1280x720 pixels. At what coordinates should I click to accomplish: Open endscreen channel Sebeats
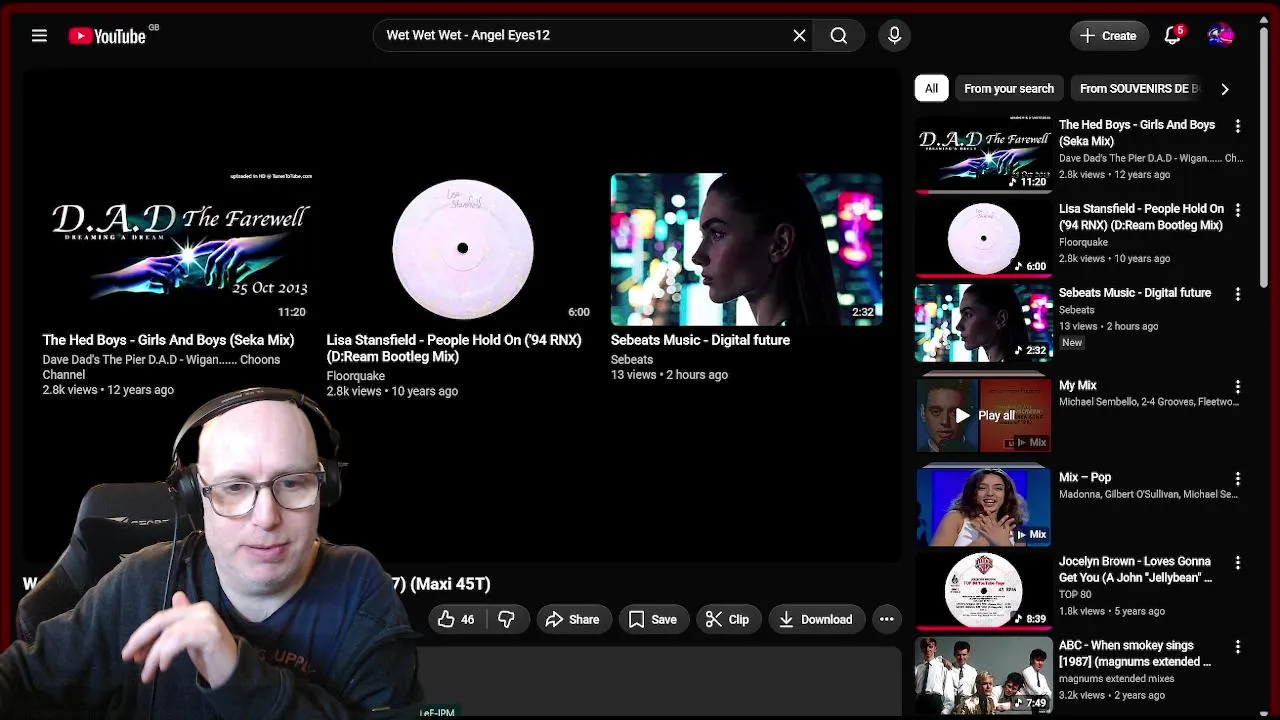pyautogui.click(x=632, y=359)
